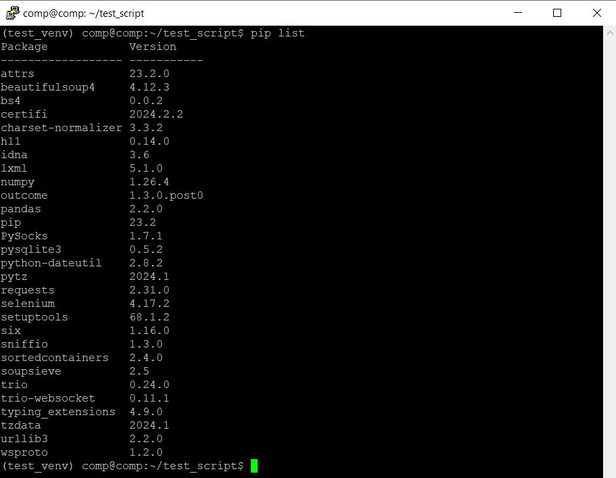This screenshot has width=616, height=478.
Task: Click the 'charset-normalizer' package name
Action: (x=61, y=128)
